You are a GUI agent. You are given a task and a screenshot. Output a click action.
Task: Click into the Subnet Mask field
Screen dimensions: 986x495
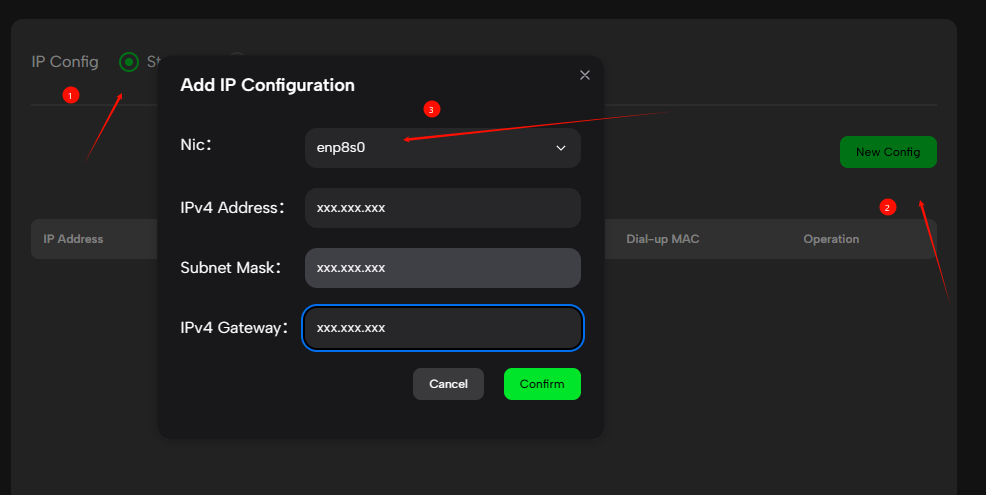click(442, 268)
